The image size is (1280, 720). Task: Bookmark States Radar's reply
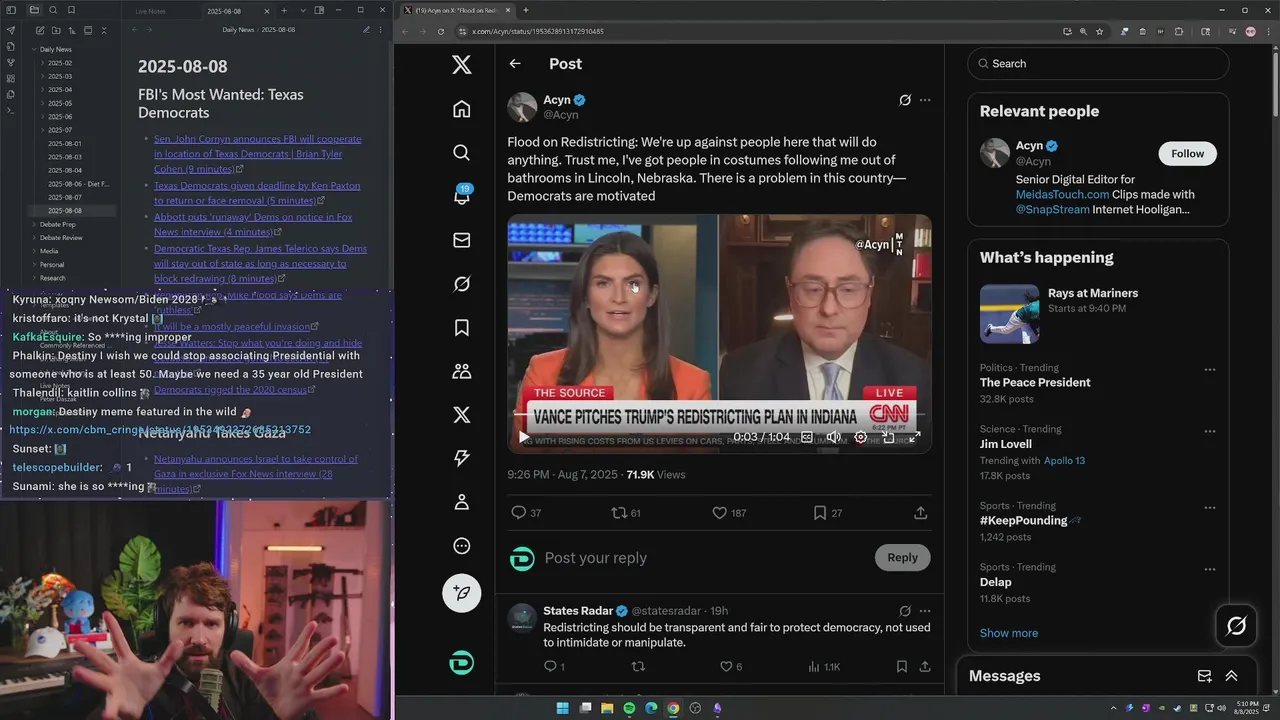[x=902, y=666]
